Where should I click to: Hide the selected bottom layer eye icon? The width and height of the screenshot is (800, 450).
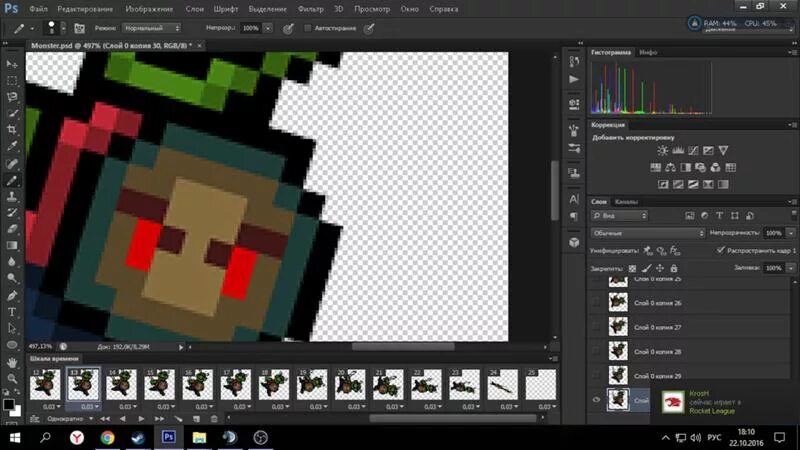point(596,400)
